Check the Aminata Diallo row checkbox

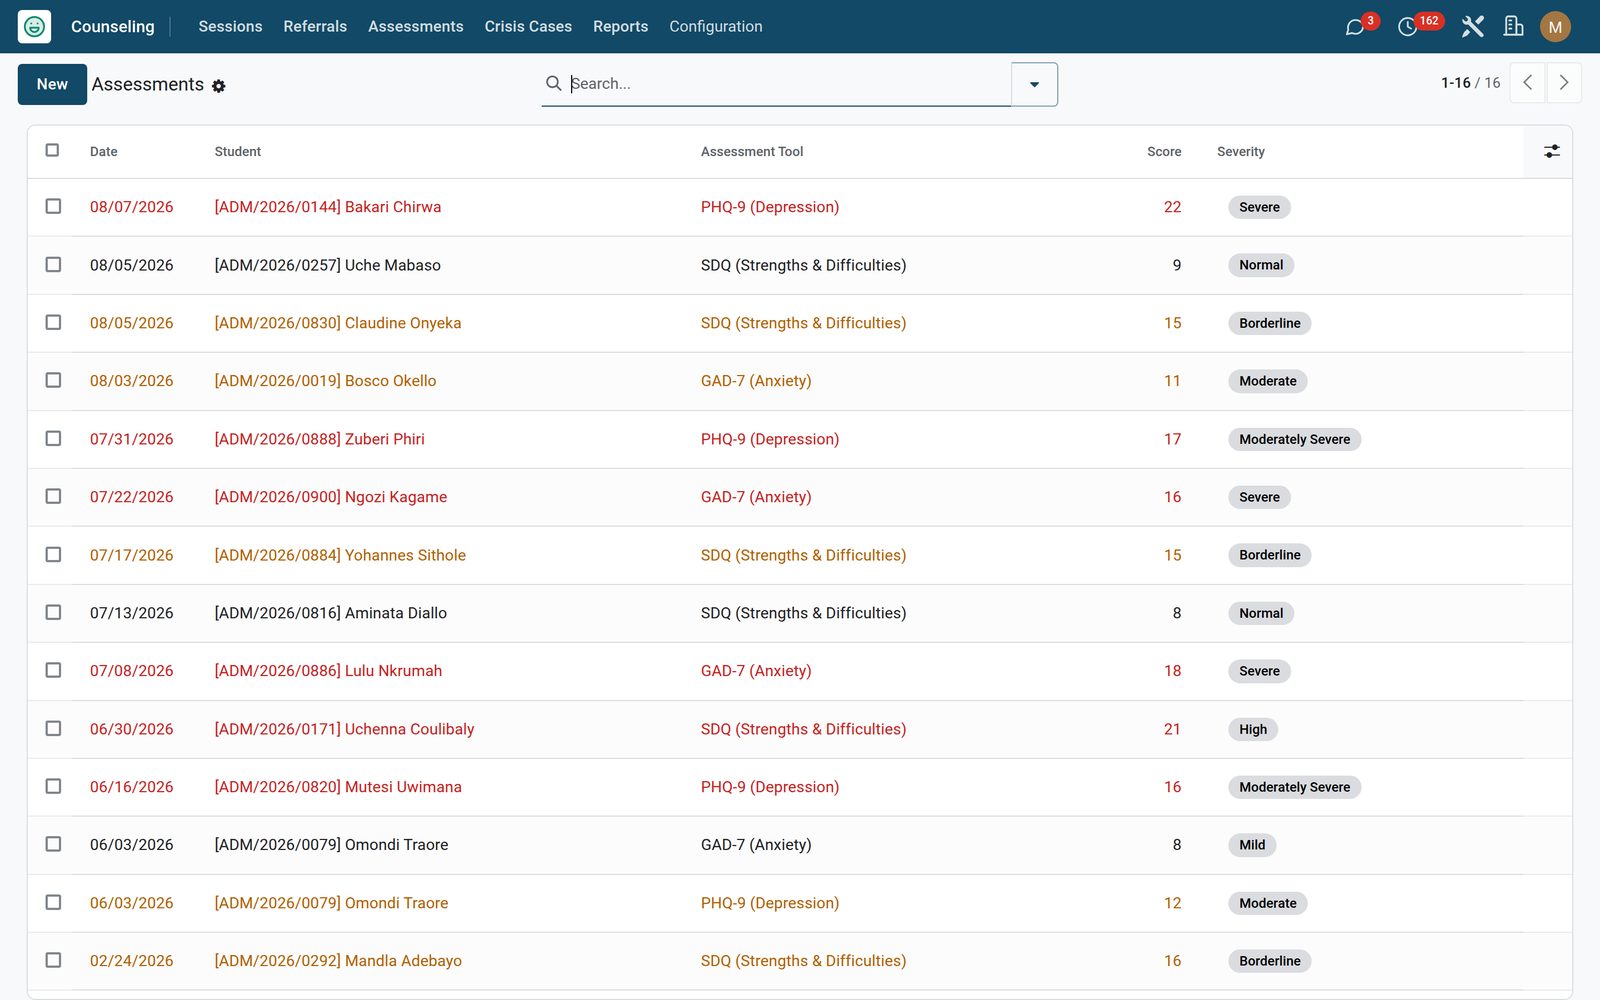click(x=53, y=612)
